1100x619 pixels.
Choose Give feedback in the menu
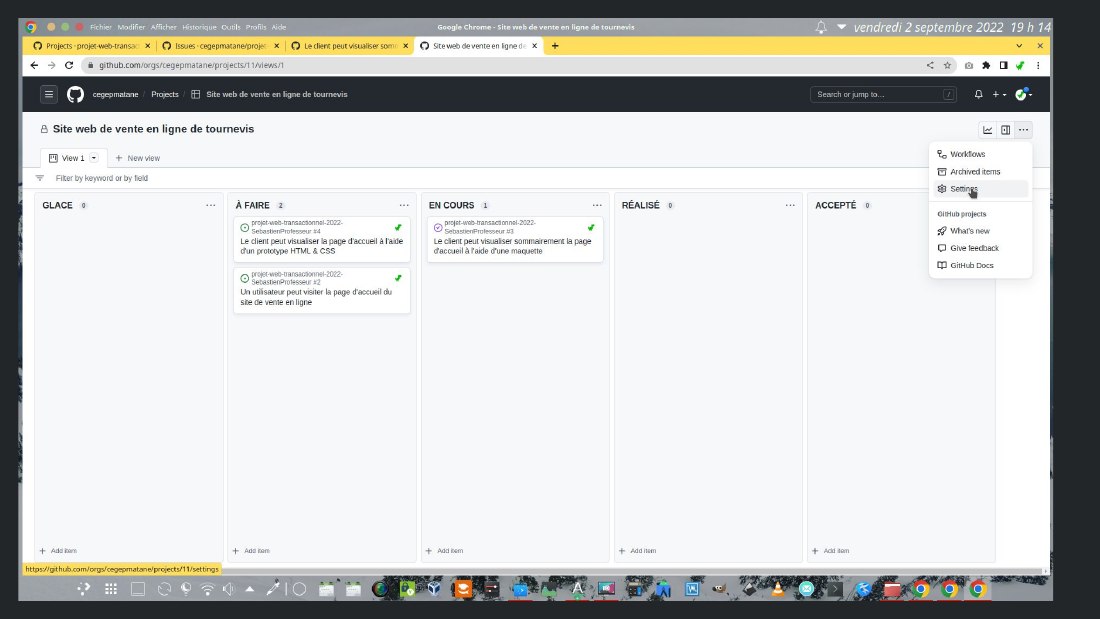[980, 248]
